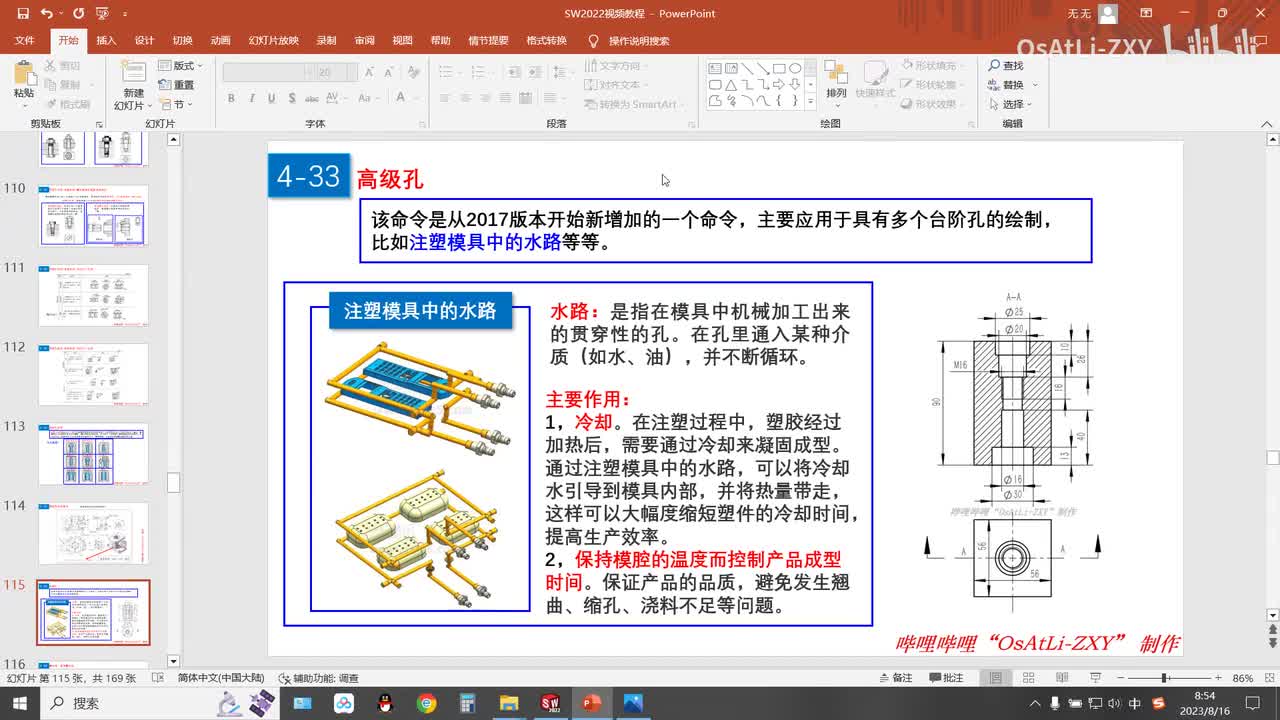Toggle the Comments pane in the status bar

click(946, 678)
